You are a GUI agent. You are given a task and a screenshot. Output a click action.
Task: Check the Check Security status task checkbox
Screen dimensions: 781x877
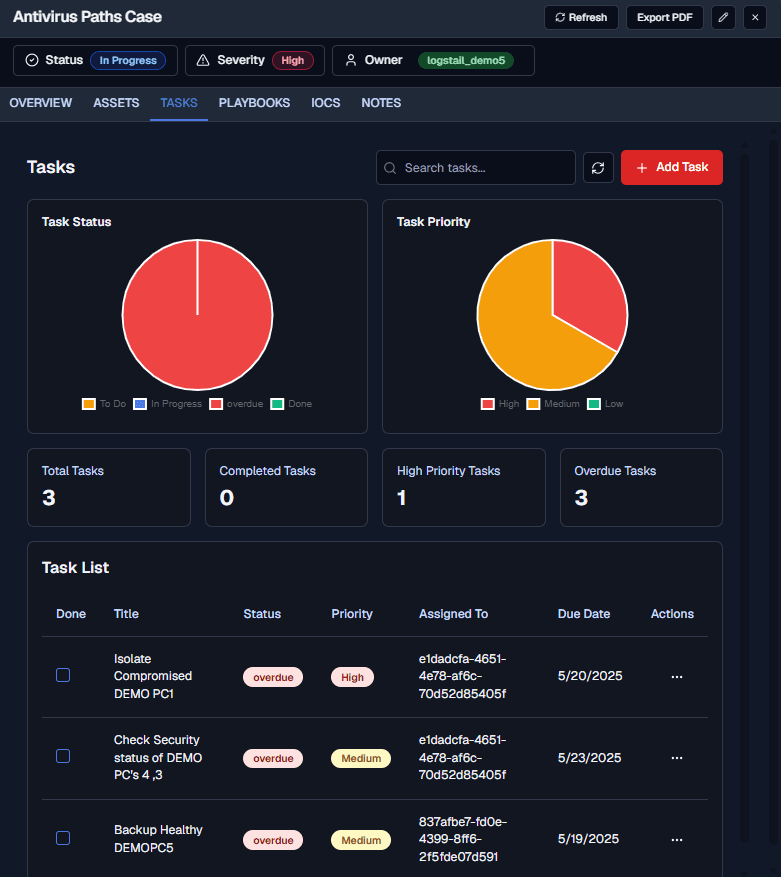(x=63, y=756)
